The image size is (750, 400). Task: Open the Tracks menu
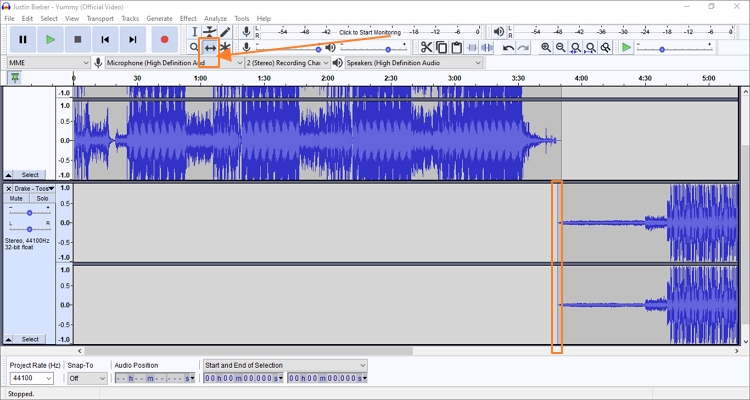[130, 18]
